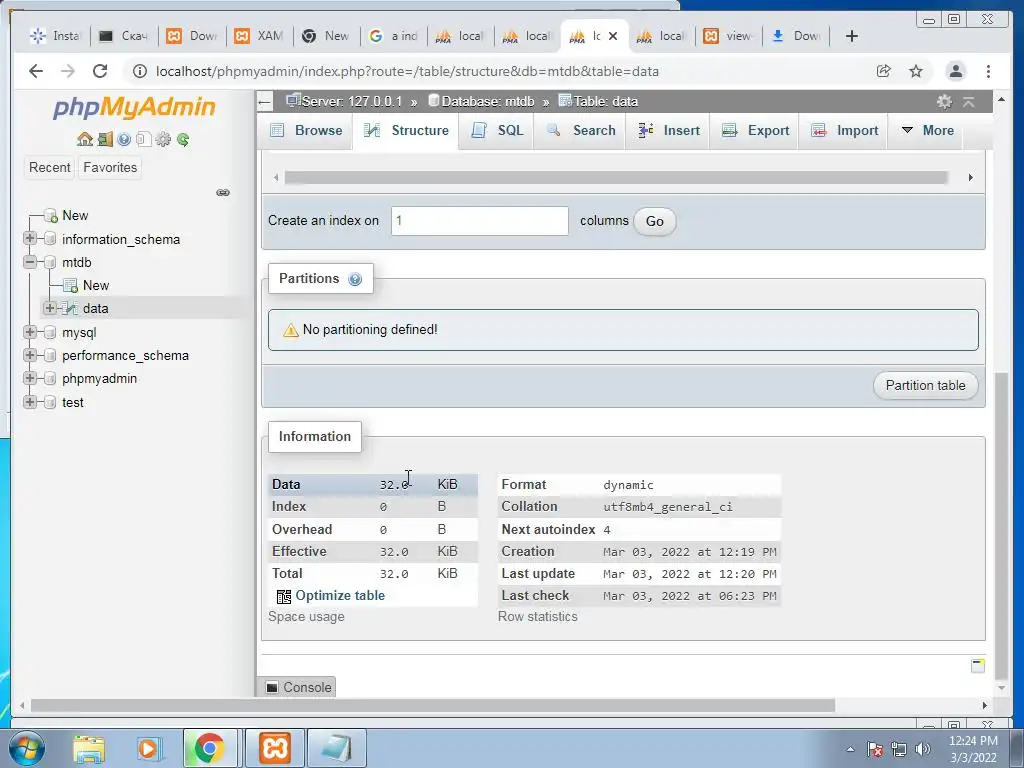Open the Favorites tables button
Screen dimensions: 1024x768
pos(110,168)
